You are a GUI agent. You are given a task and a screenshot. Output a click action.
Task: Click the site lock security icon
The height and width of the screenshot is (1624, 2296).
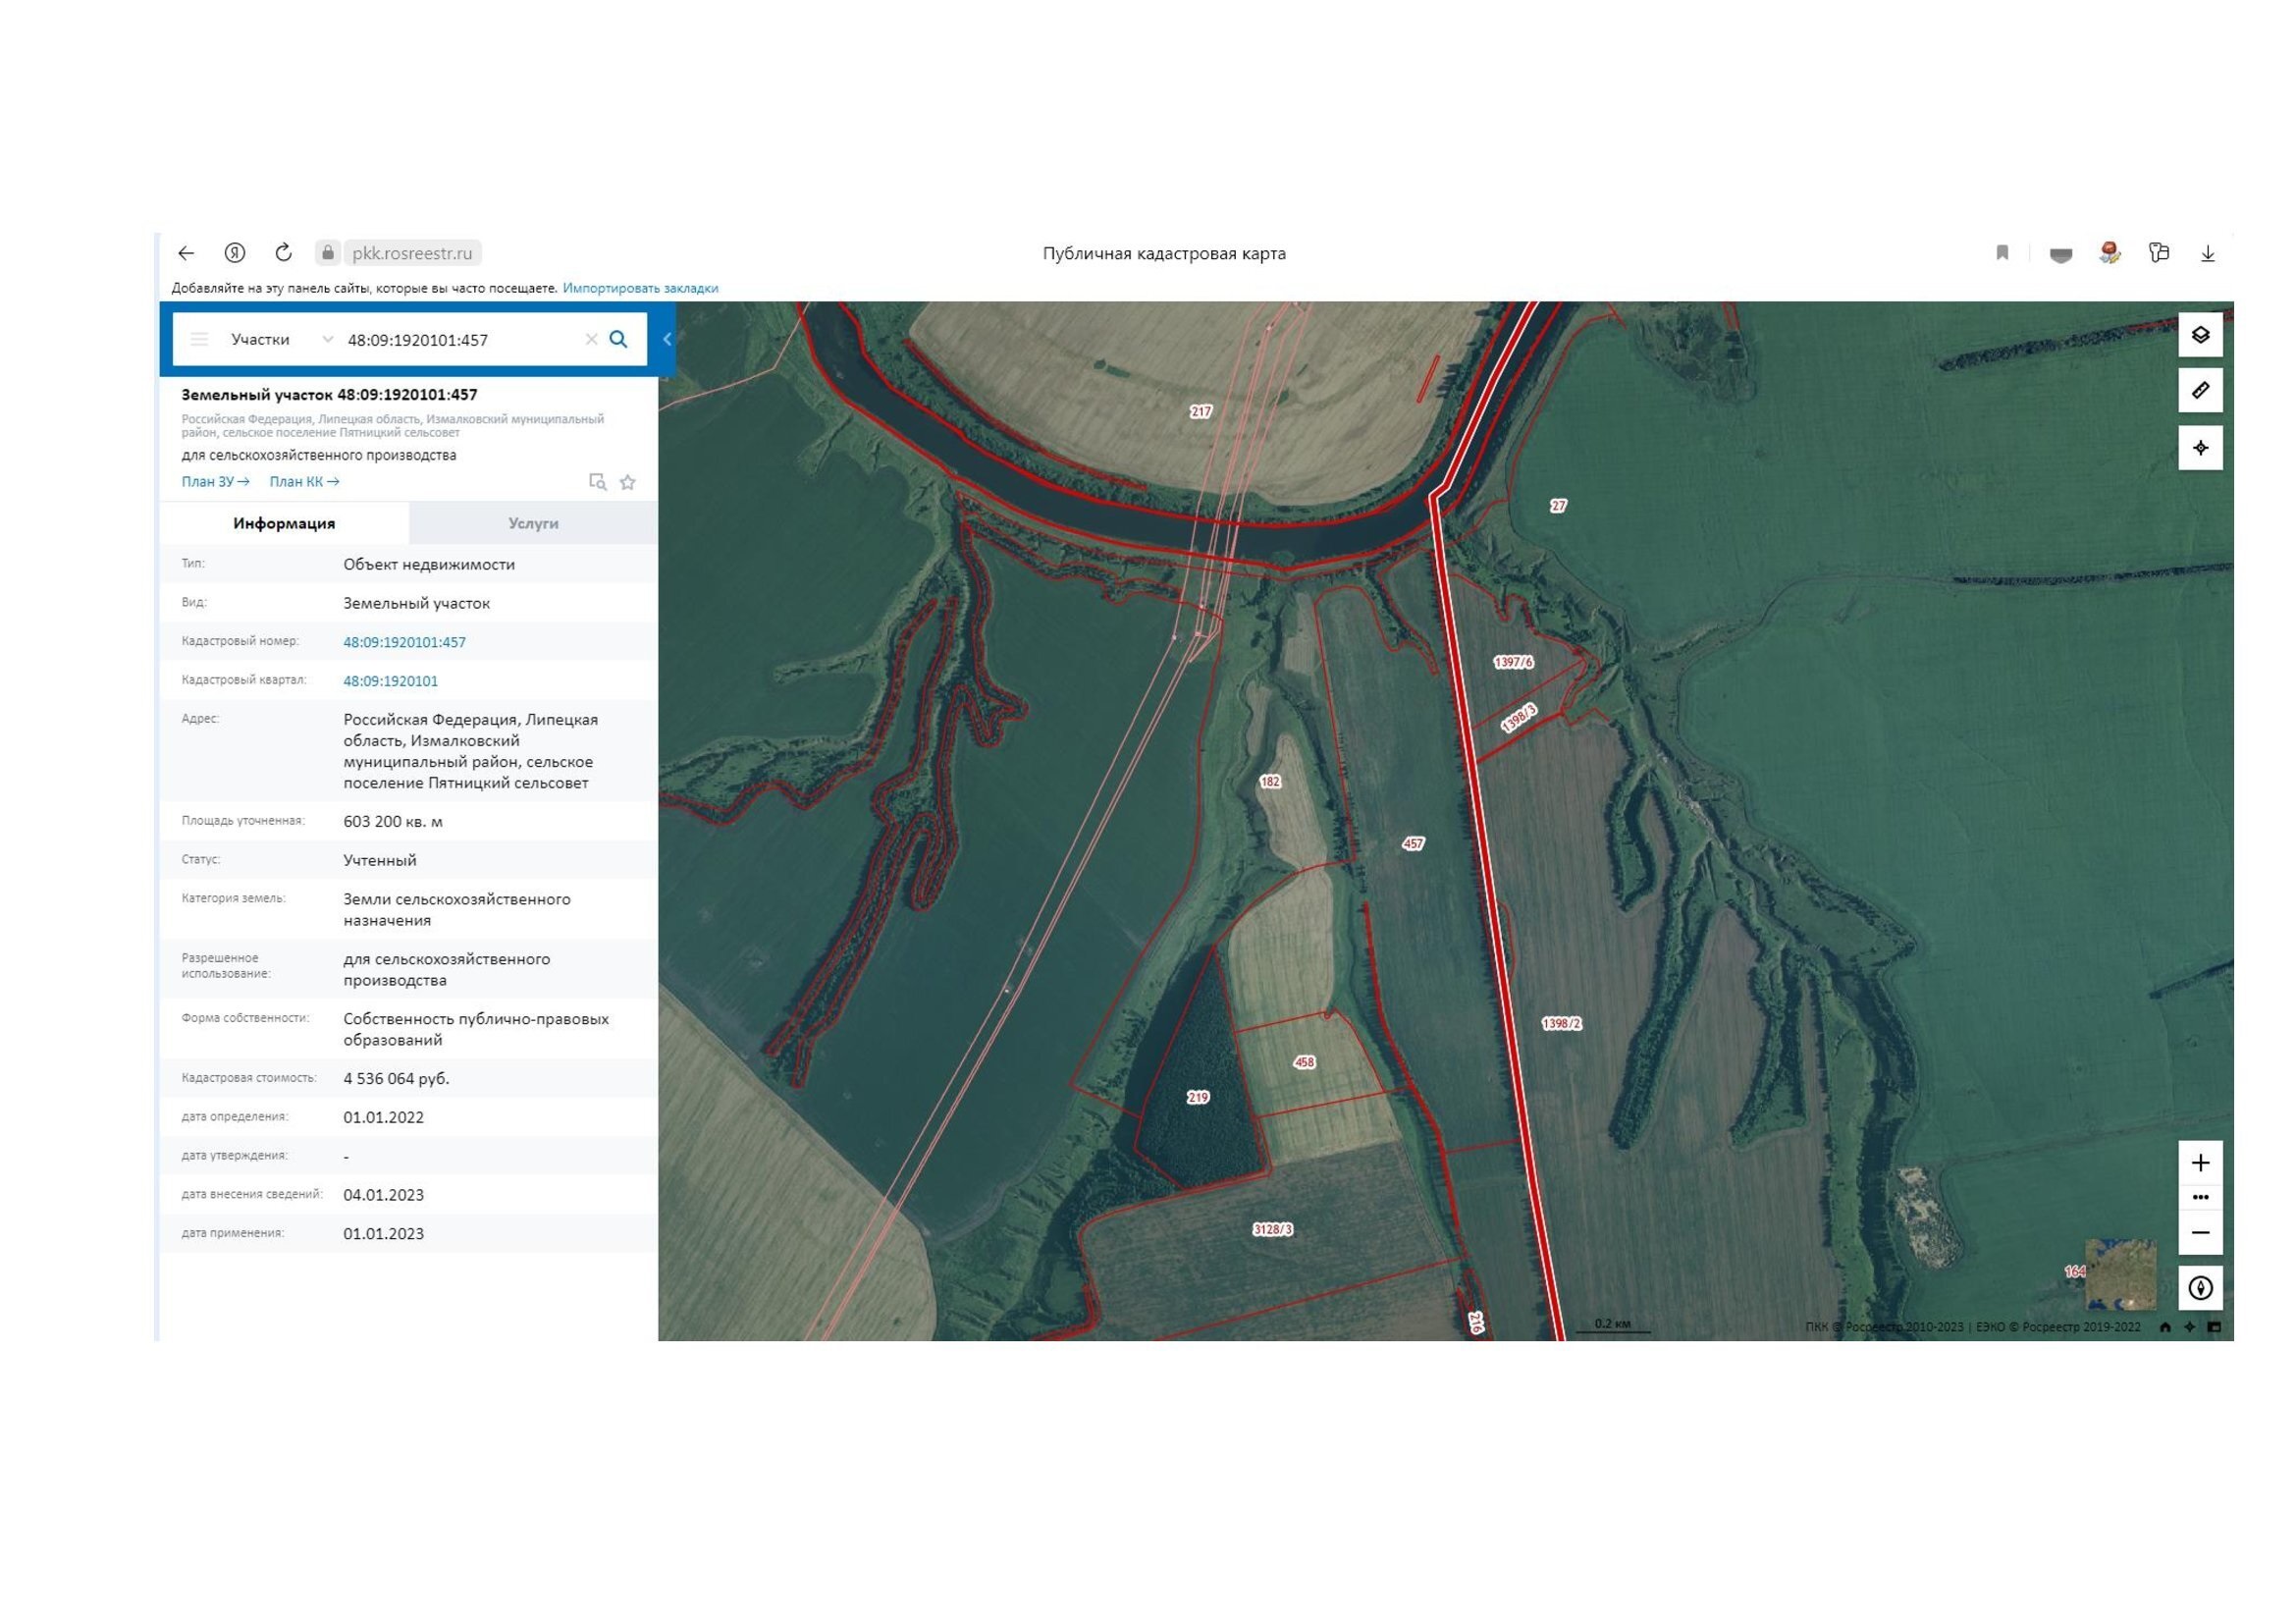327,253
